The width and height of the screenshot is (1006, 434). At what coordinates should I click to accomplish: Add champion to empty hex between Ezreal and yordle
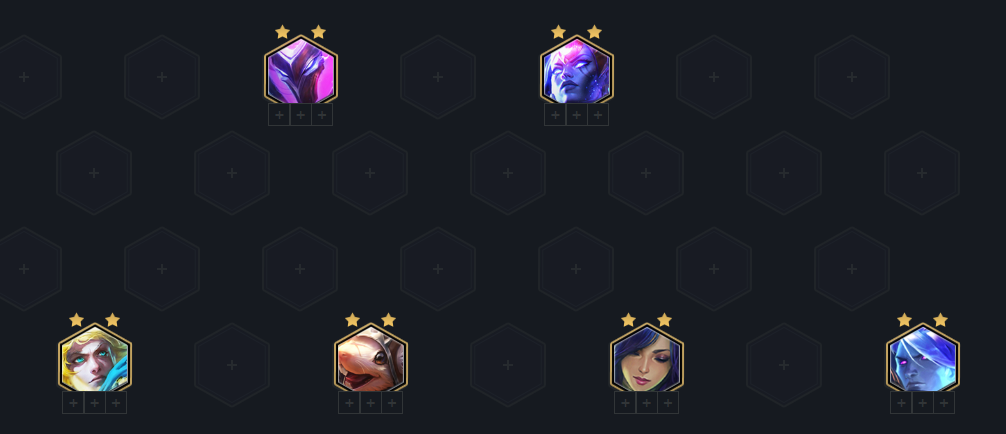coord(232,365)
